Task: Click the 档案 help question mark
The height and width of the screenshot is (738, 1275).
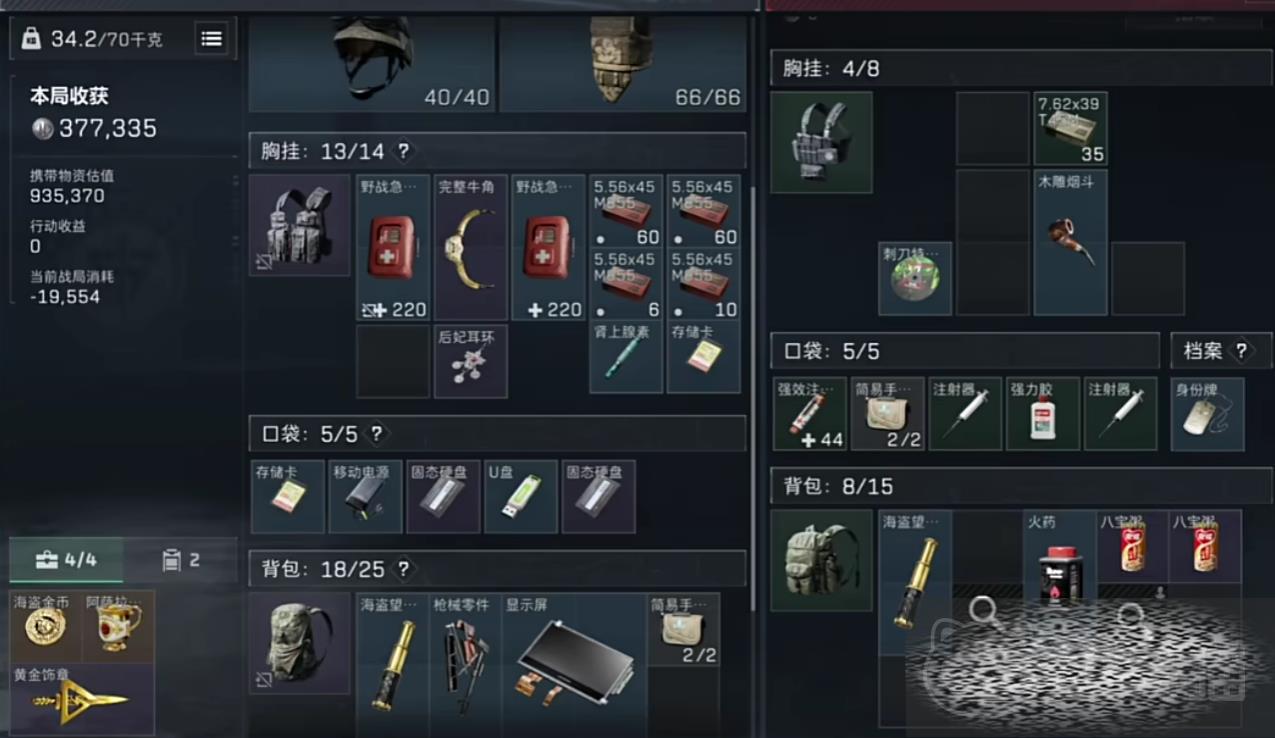Action: 1242,351
